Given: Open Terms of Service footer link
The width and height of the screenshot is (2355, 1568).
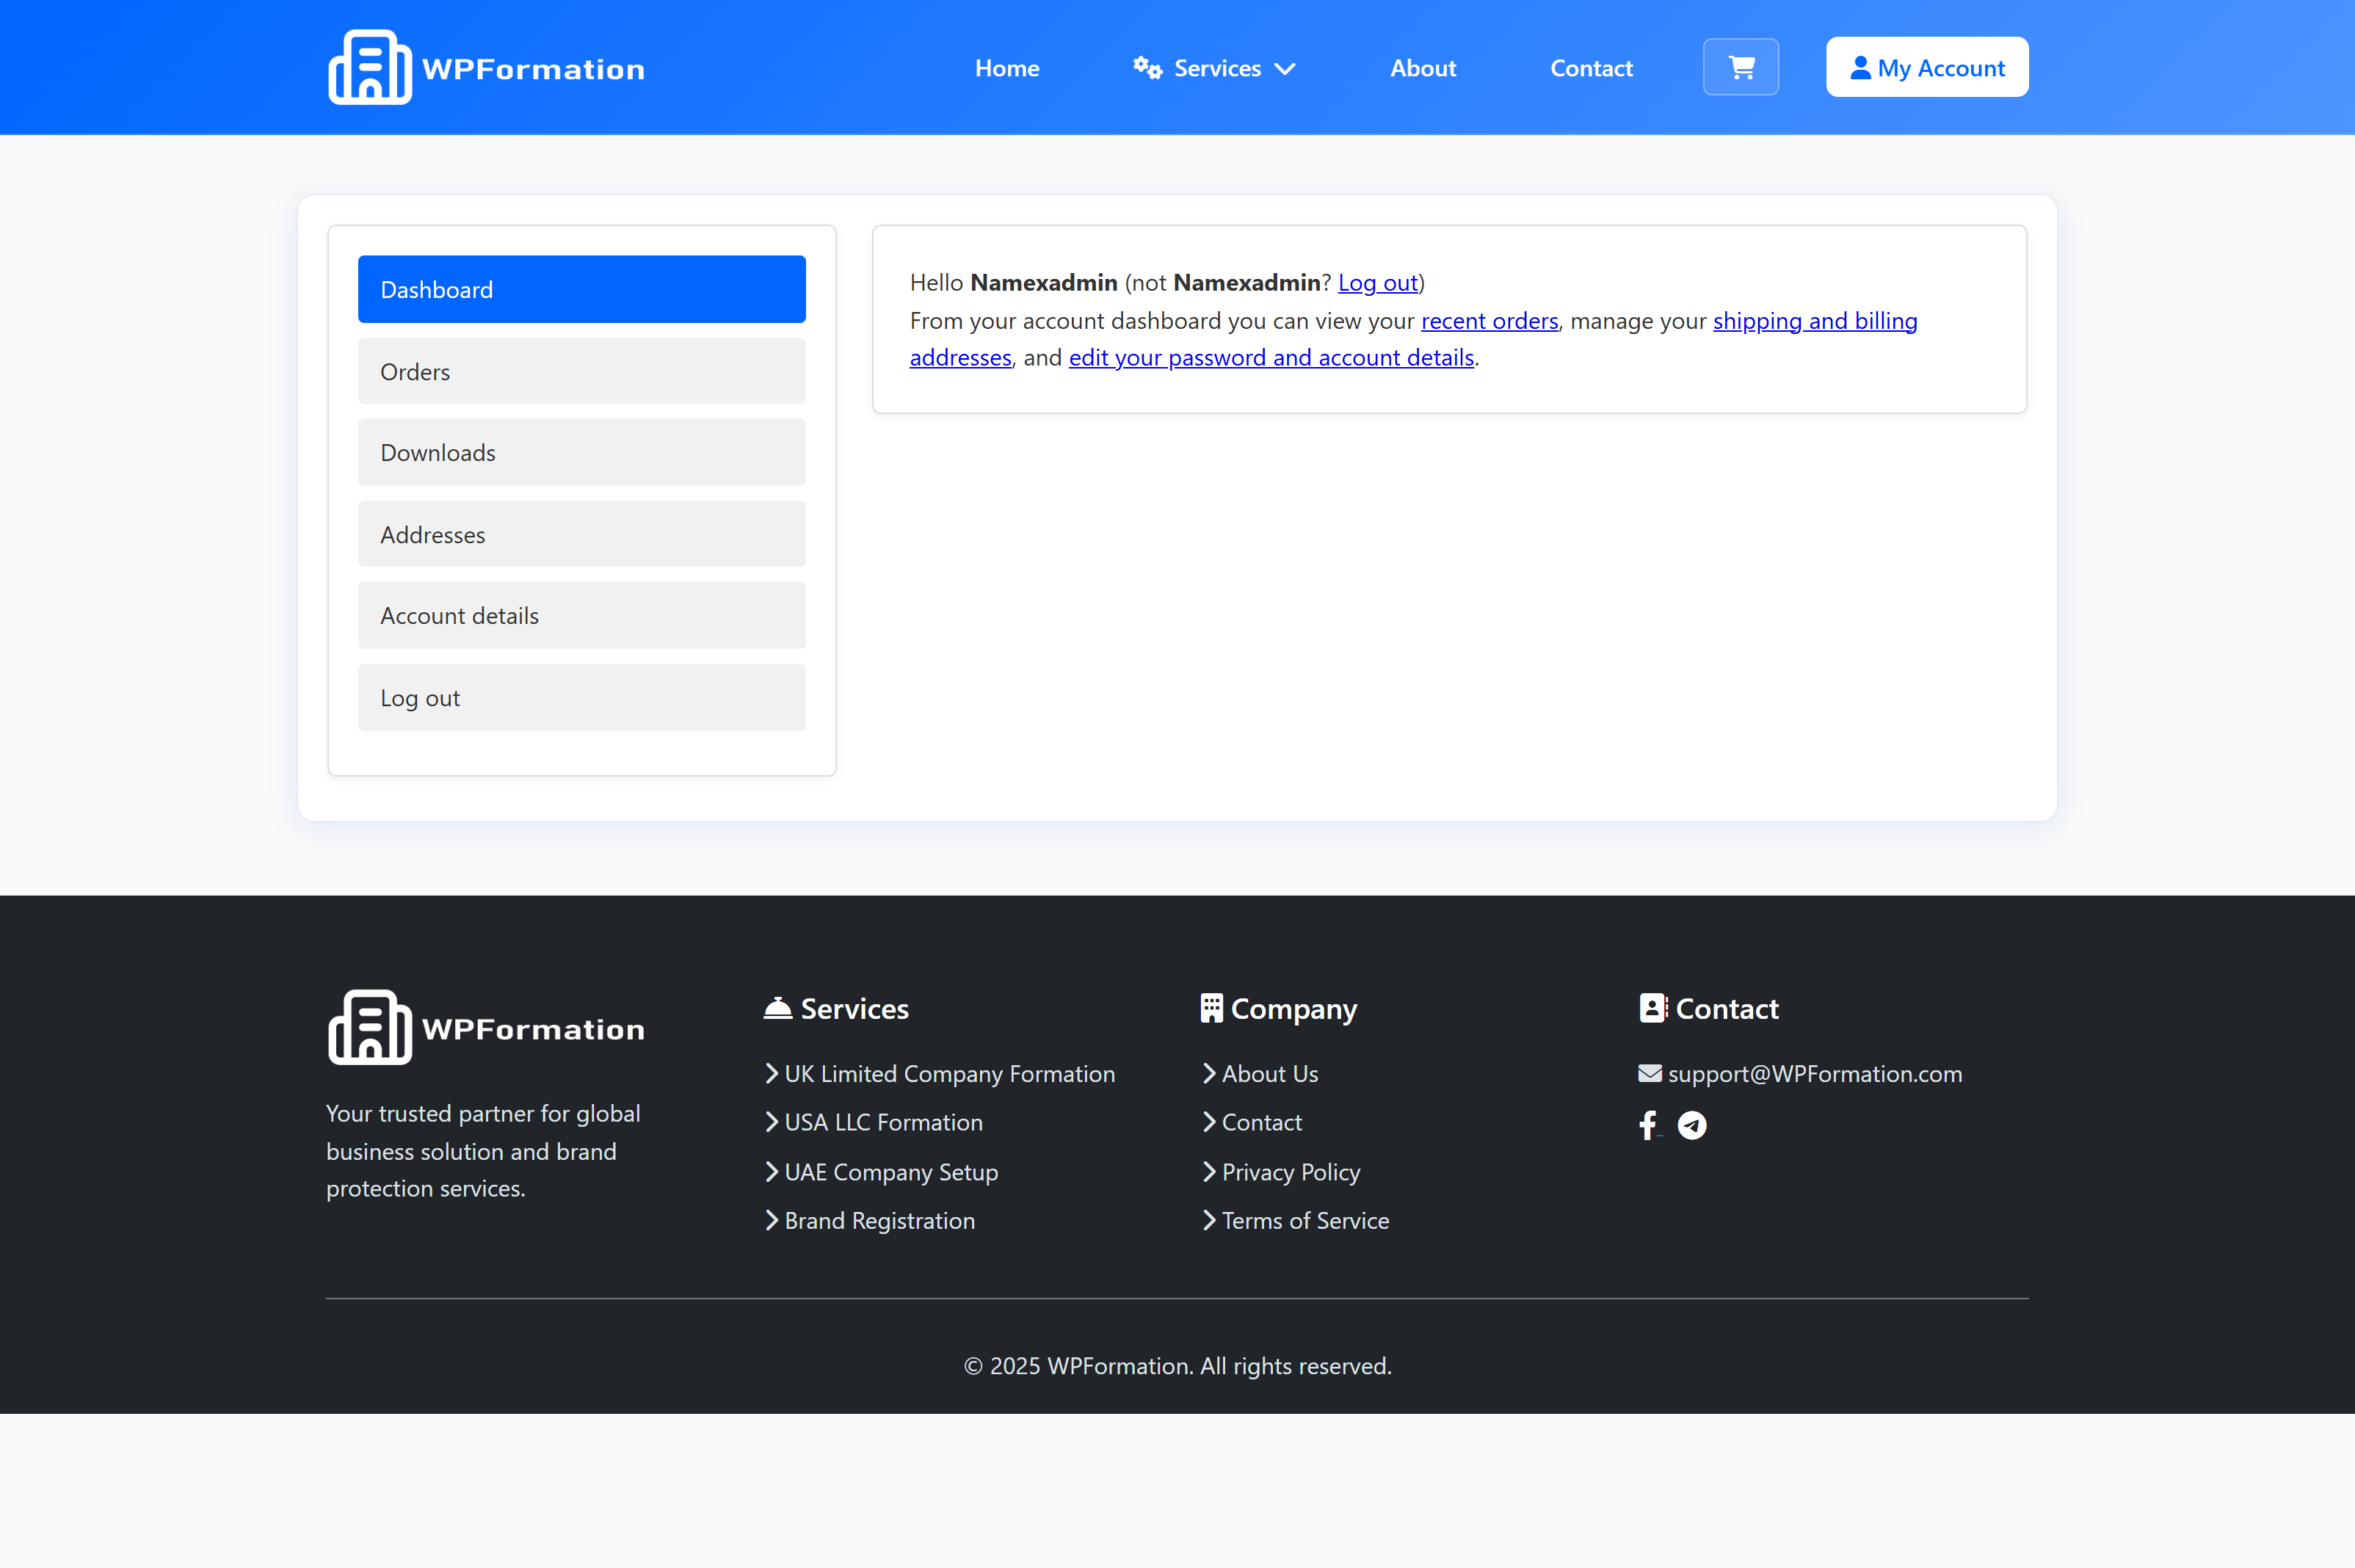Looking at the screenshot, I should (1305, 1220).
